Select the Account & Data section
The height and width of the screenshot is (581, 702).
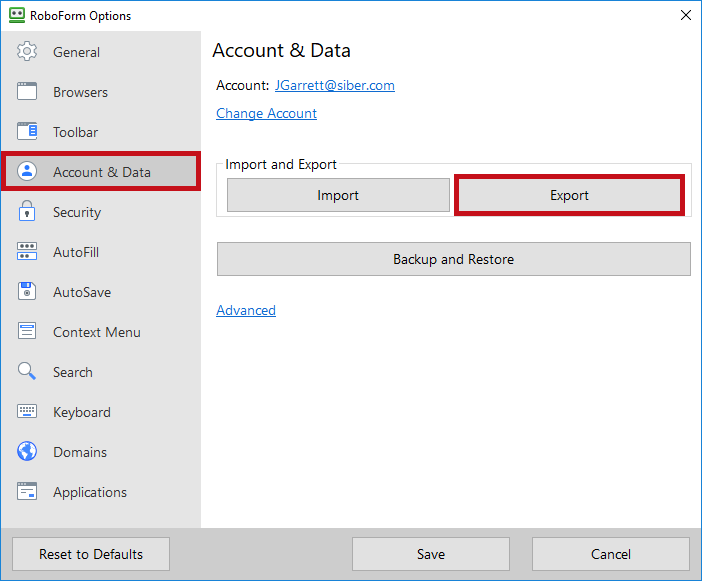tap(101, 172)
